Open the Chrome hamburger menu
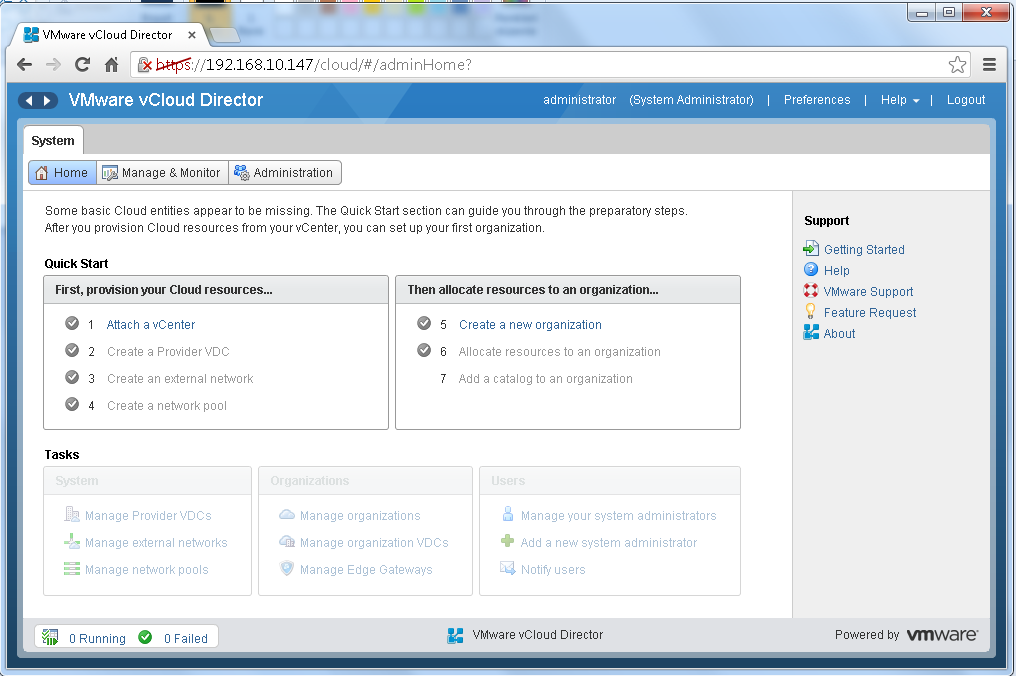This screenshot has width=1016, height=676. [x=989, y=64]
